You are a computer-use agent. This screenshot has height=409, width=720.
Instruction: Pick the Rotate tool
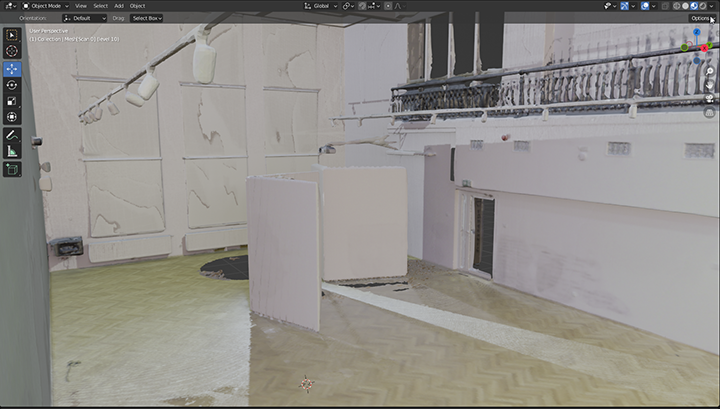12,85
